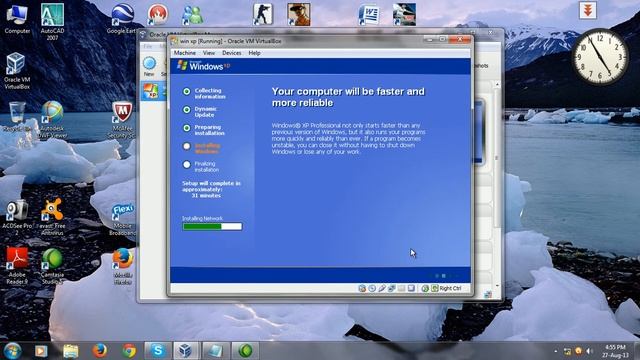Screen dimensions: 640x360
Task: Click the red flame desktop icon
Action: [x=158, y=15]
